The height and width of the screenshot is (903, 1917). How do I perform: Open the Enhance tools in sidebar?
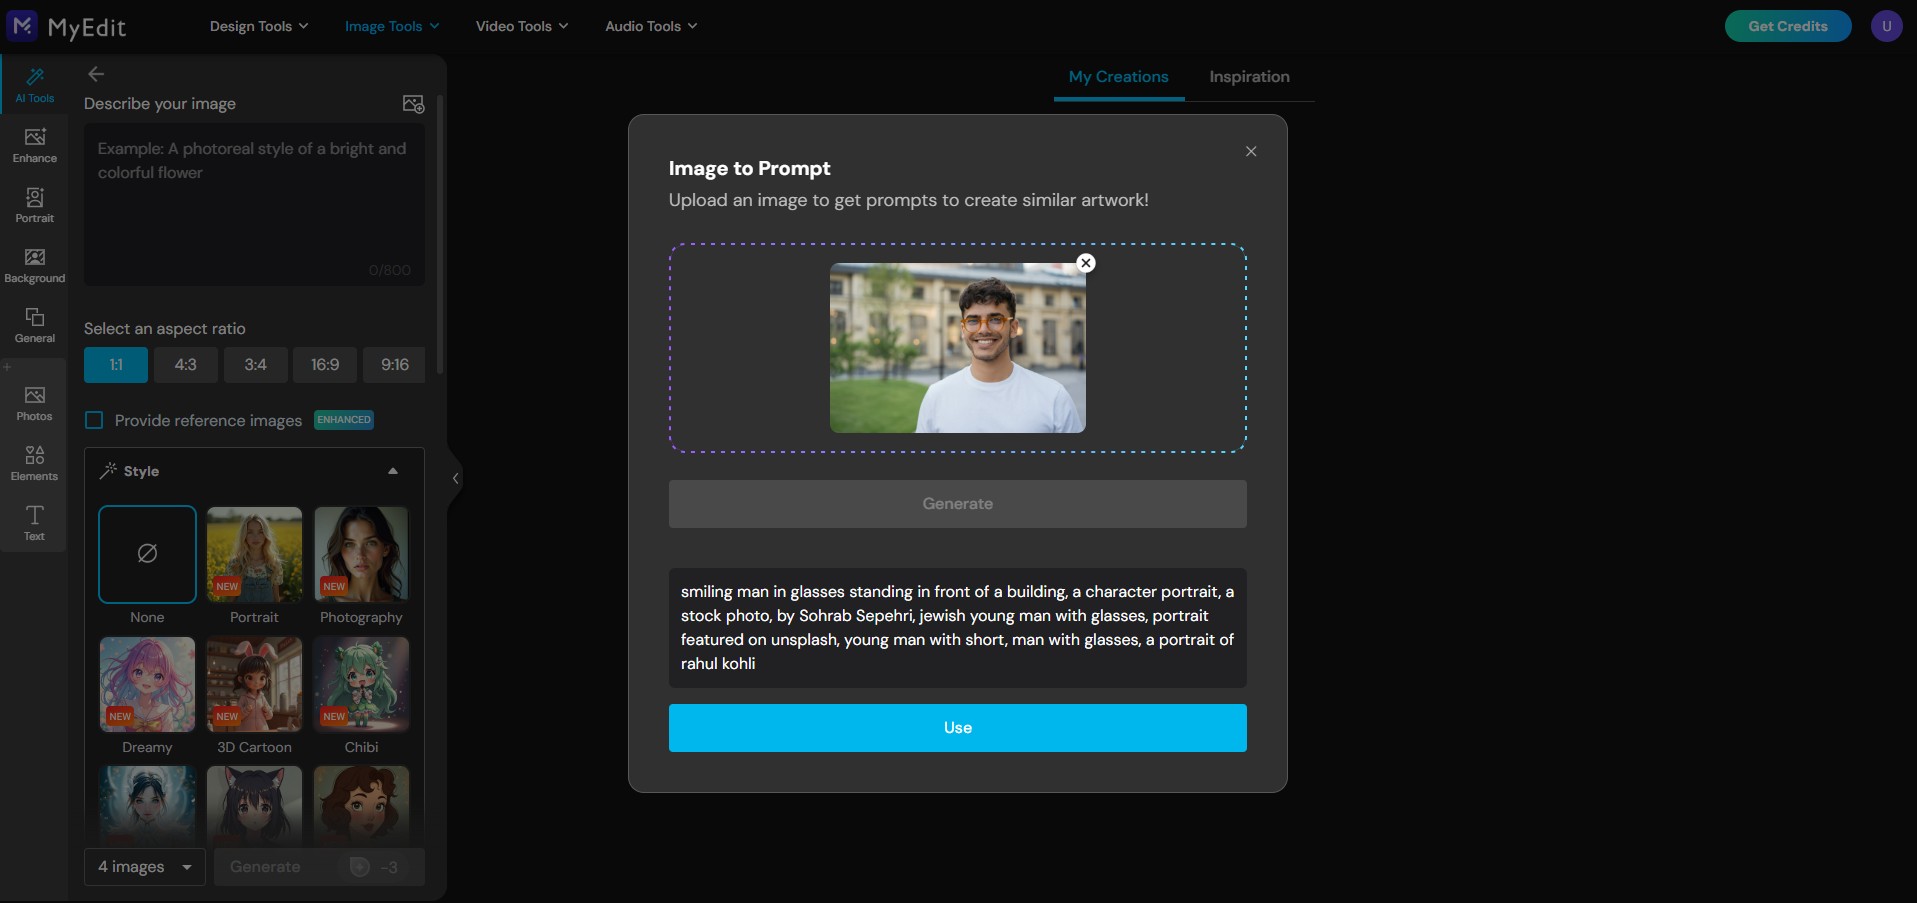(x=34, y=145)
